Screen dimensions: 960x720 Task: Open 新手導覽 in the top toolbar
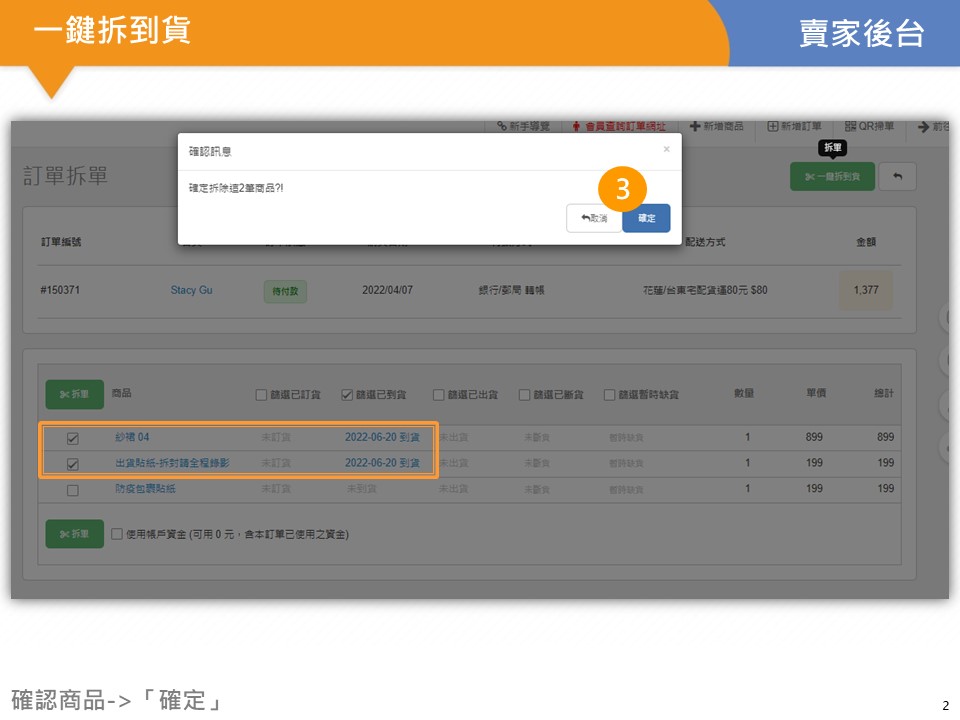(x=525, y=127)
